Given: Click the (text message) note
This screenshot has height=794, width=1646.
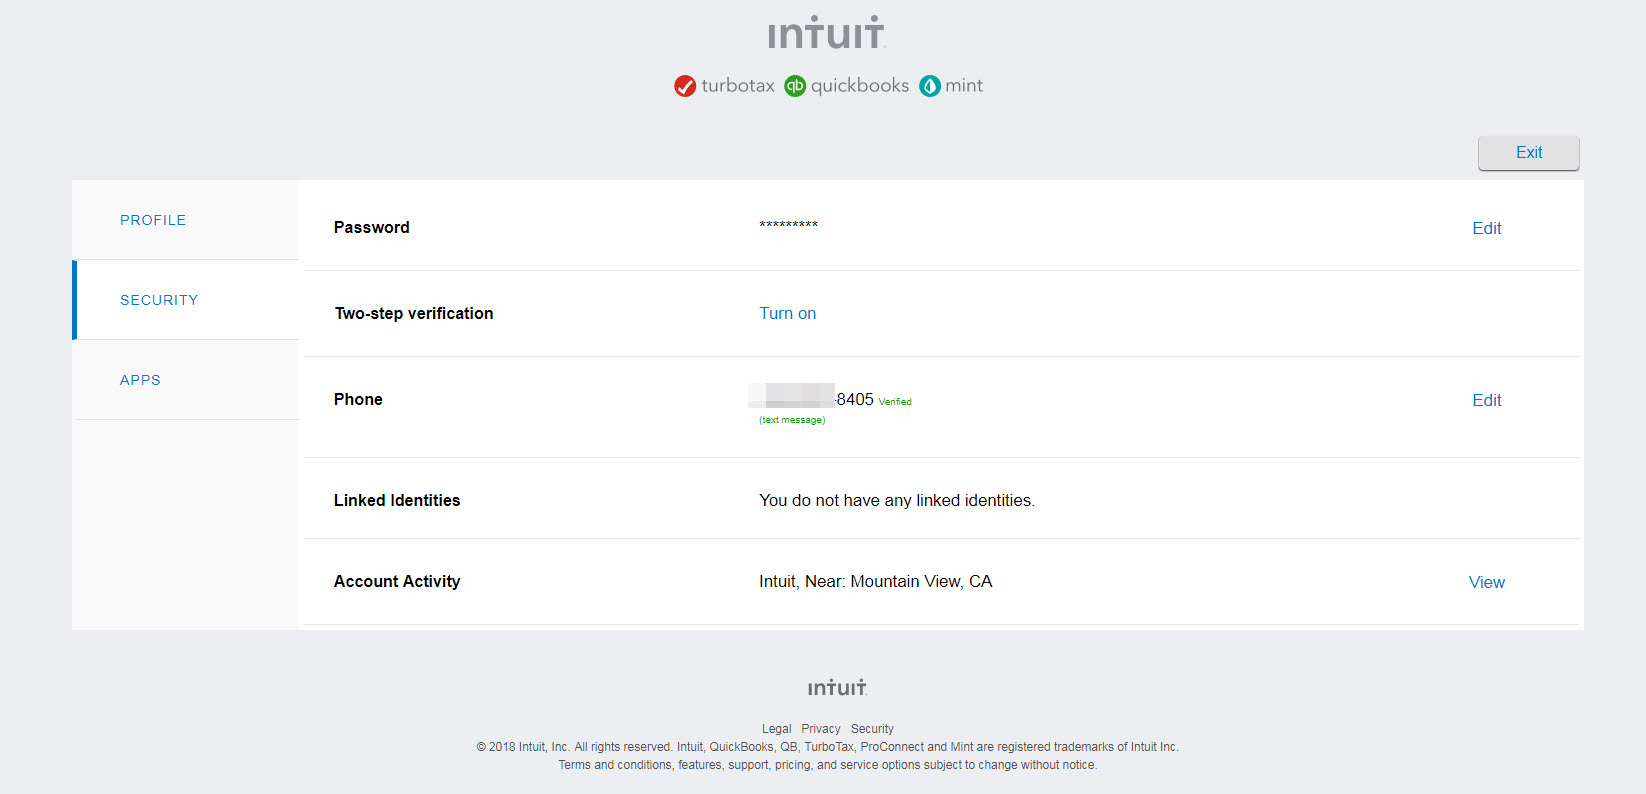Looking at the screenshot, I should 792,420.
